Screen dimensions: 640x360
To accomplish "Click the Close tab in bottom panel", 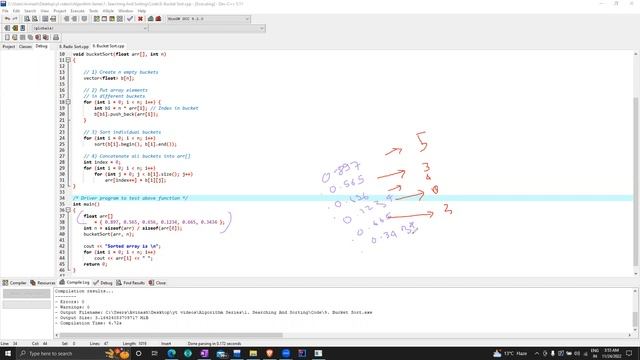I will click(x=157, y=282).
